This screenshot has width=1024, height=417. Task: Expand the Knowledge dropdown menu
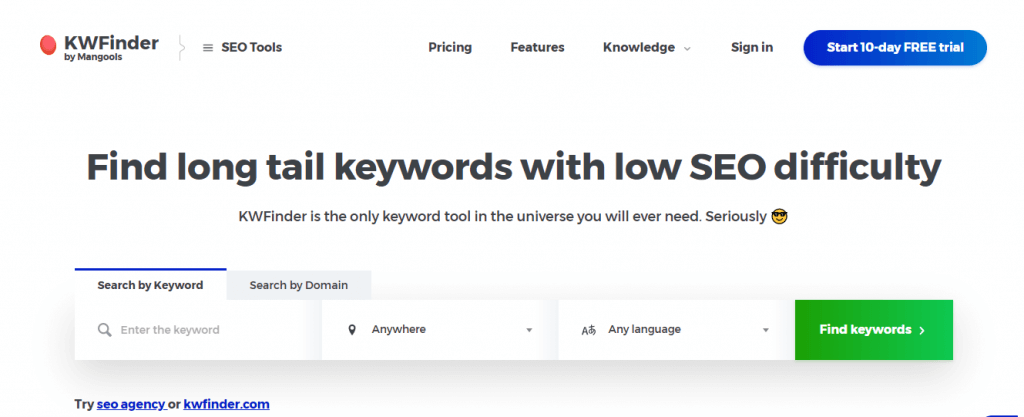point(646,47)
